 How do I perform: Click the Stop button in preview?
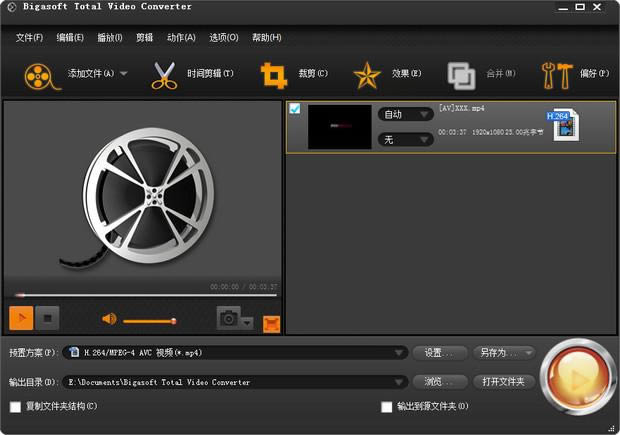[47, 318]
